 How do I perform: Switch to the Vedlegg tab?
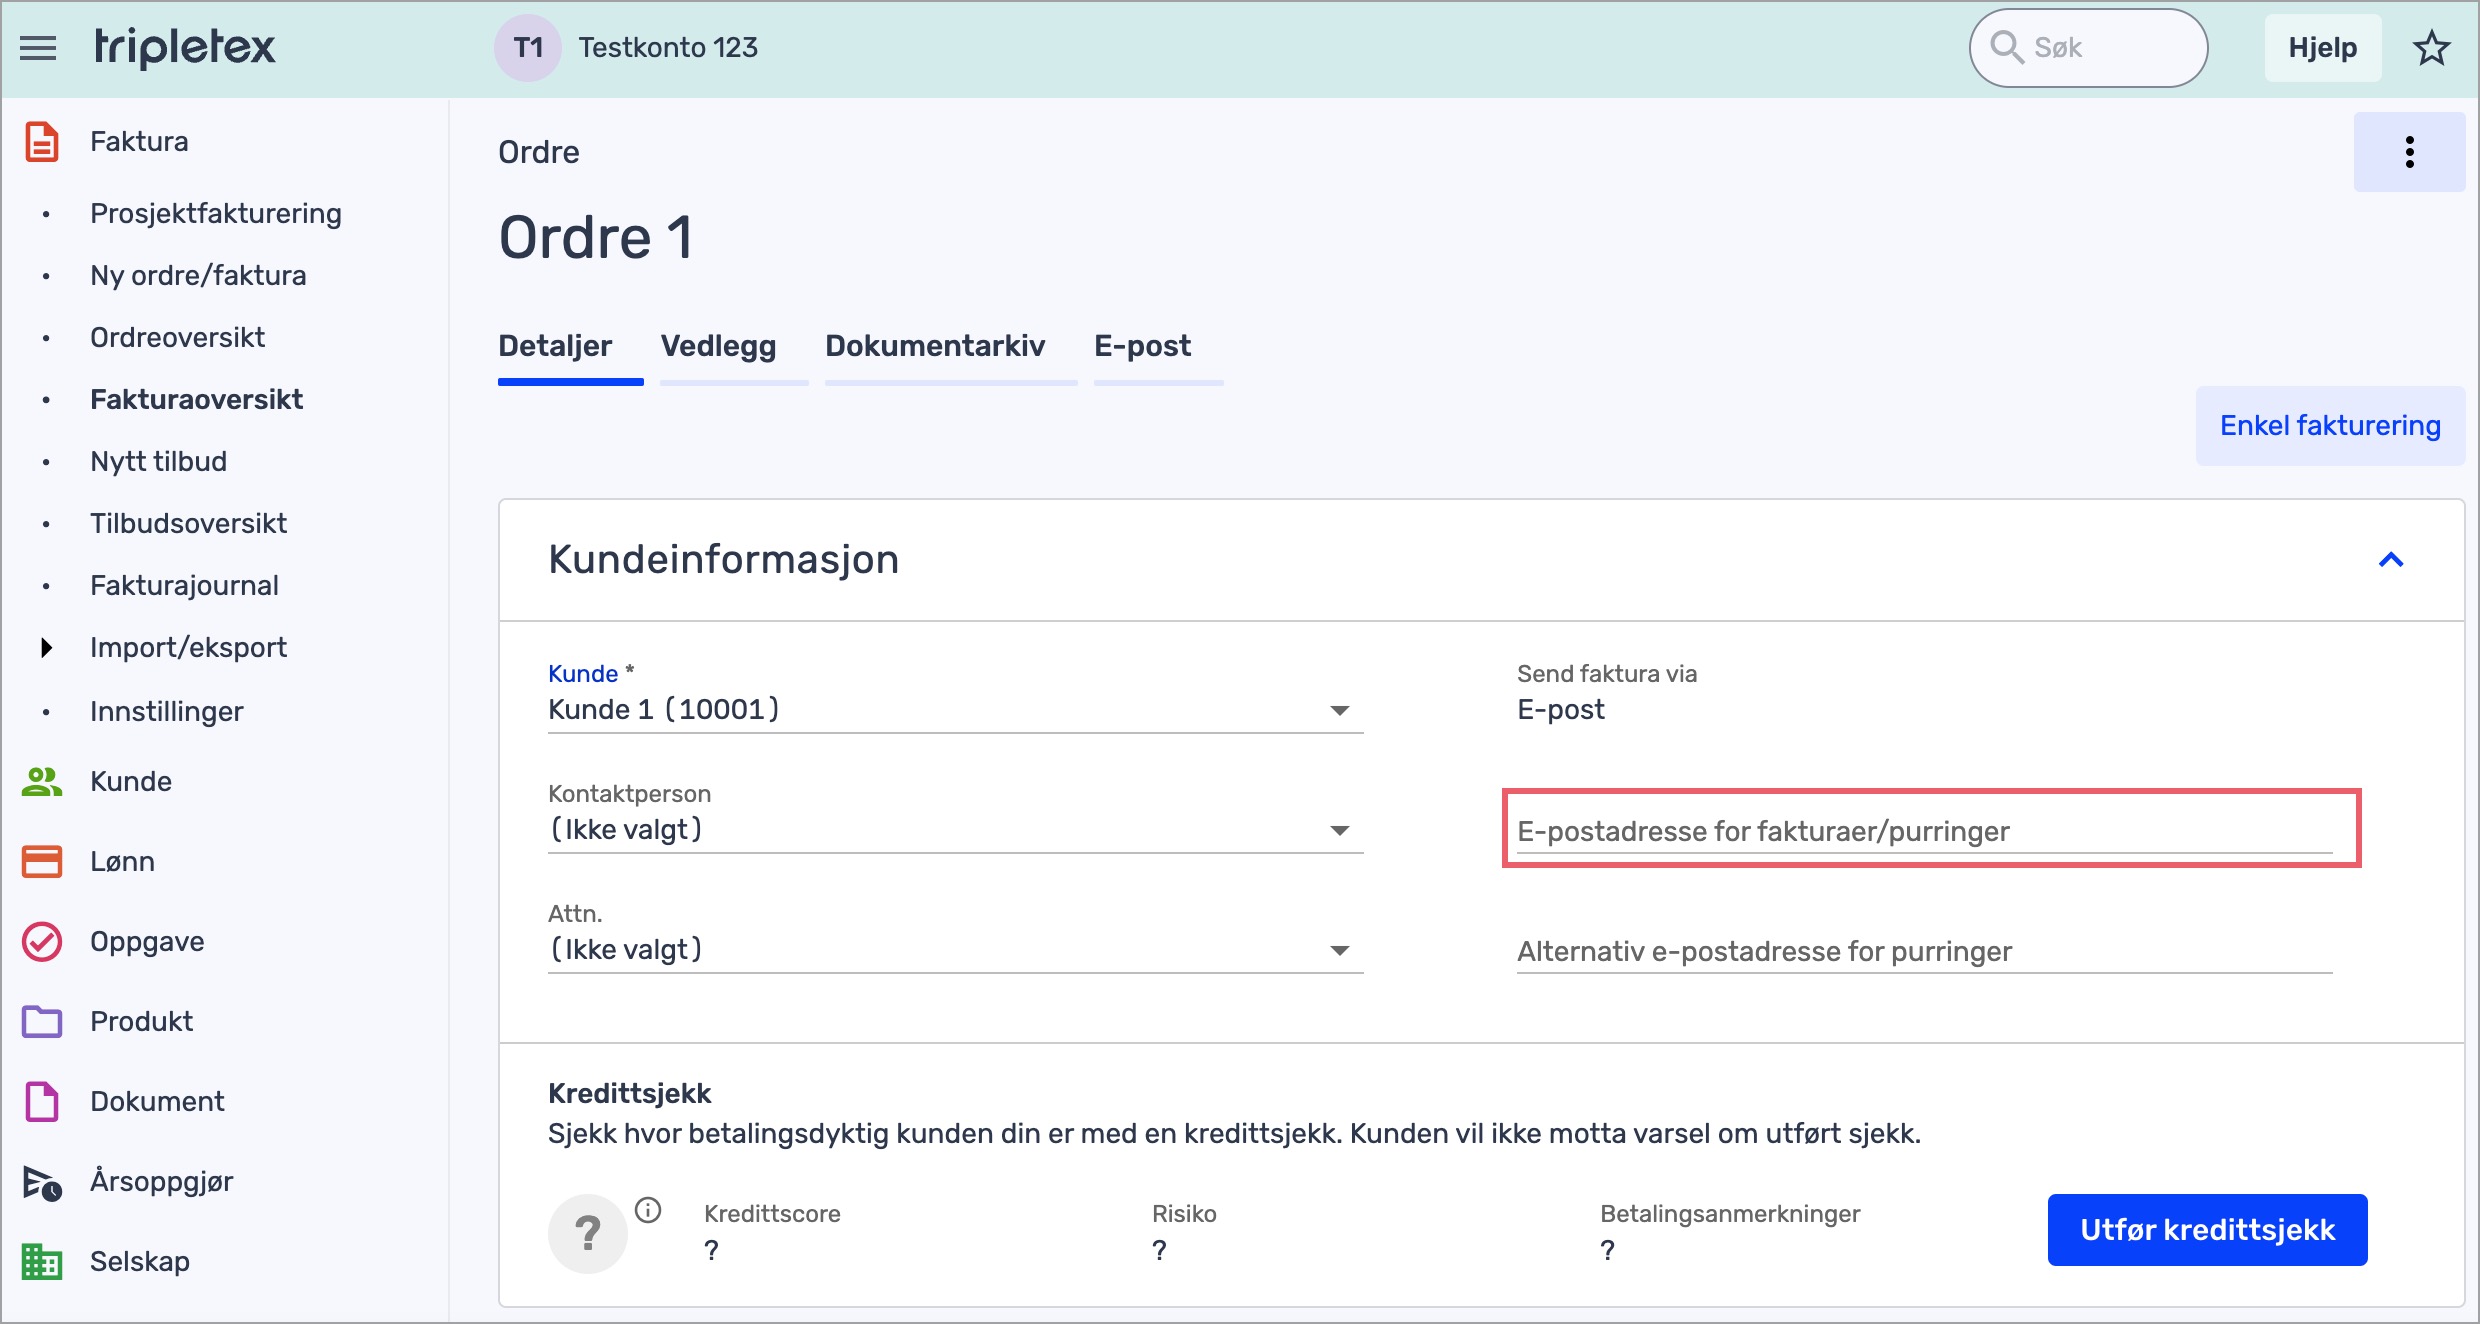718,346
